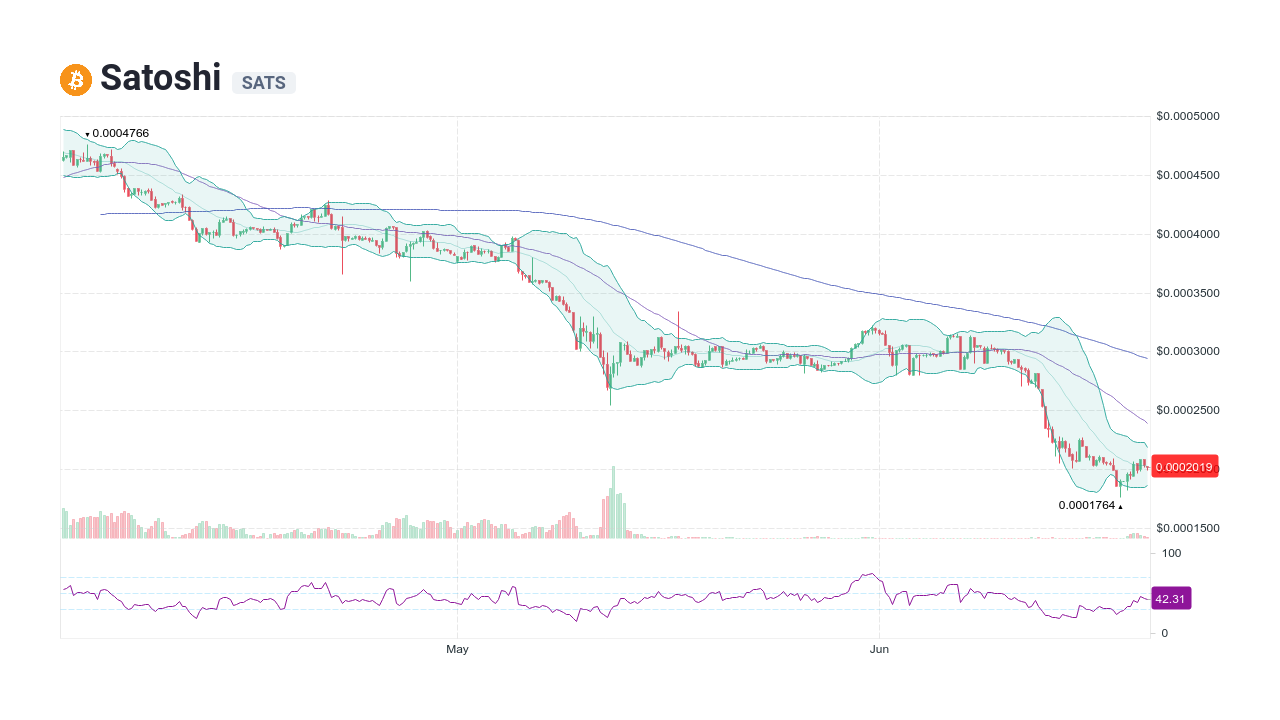Expand the Jun axis label
Screen dimensions: 1280x720
click(880, 649)
